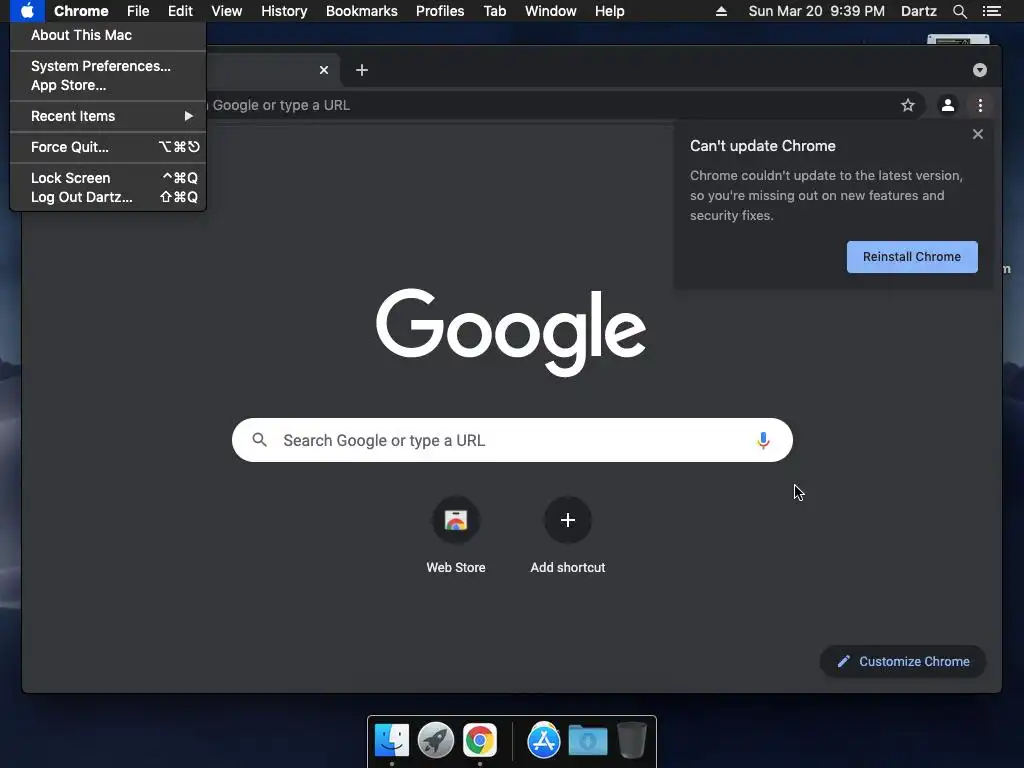Image resolution: width=1024 pixels, height=768 pixels.
Task: Open the History menu
Action: [284, 11]
